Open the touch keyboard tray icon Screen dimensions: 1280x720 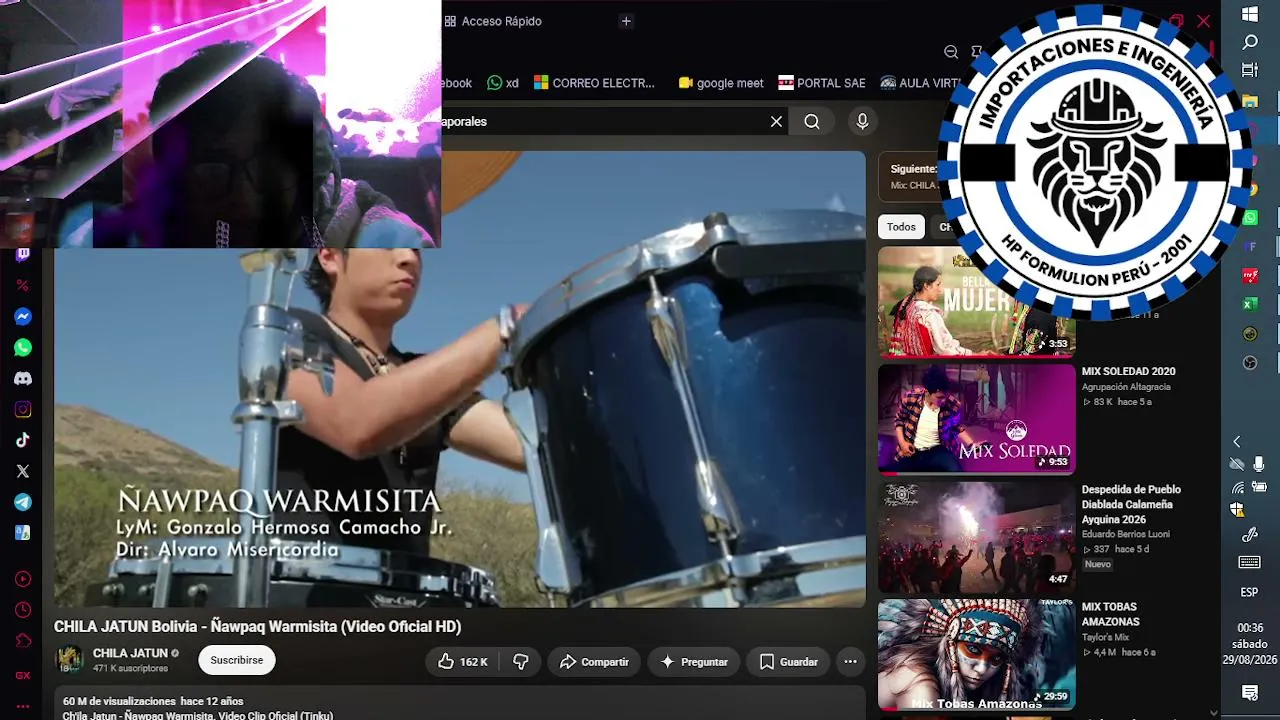click(1250, 562)
